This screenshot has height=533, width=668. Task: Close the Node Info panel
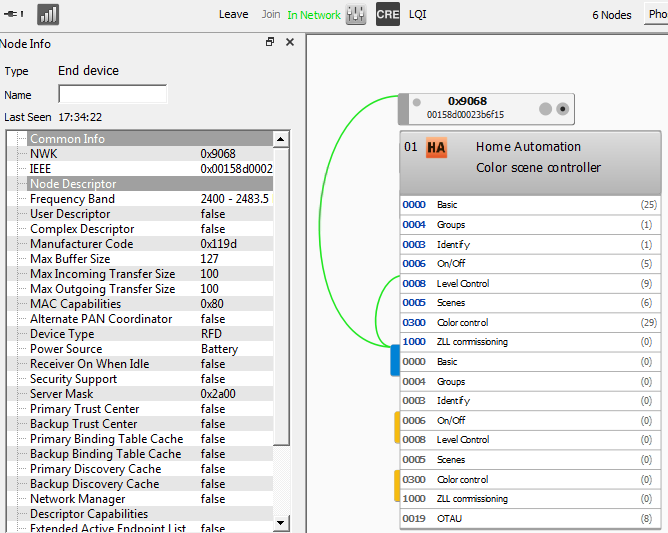click(290, 42)
